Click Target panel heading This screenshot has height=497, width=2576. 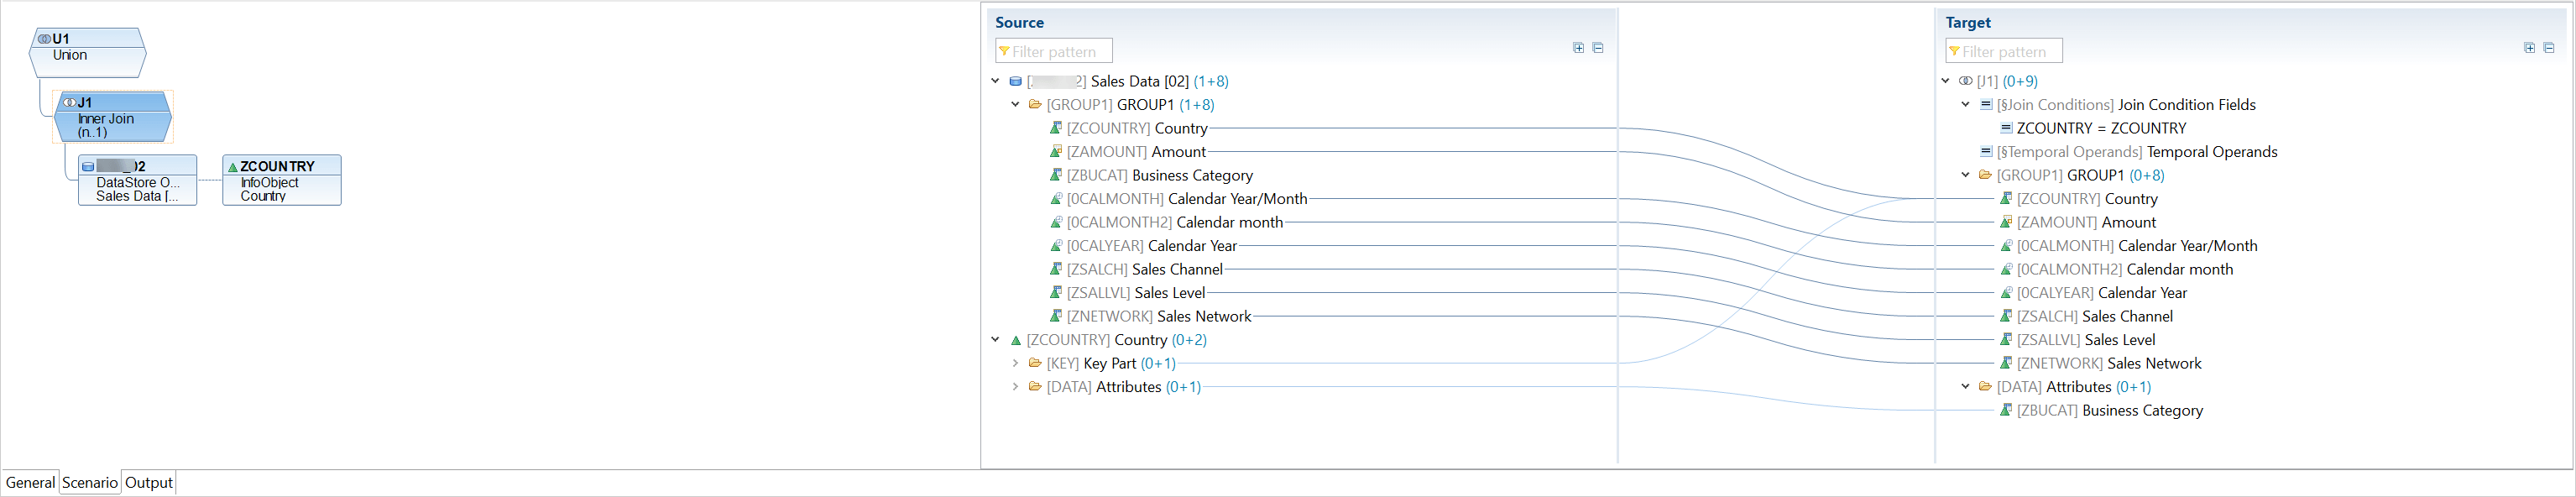tap(1968, 22)
